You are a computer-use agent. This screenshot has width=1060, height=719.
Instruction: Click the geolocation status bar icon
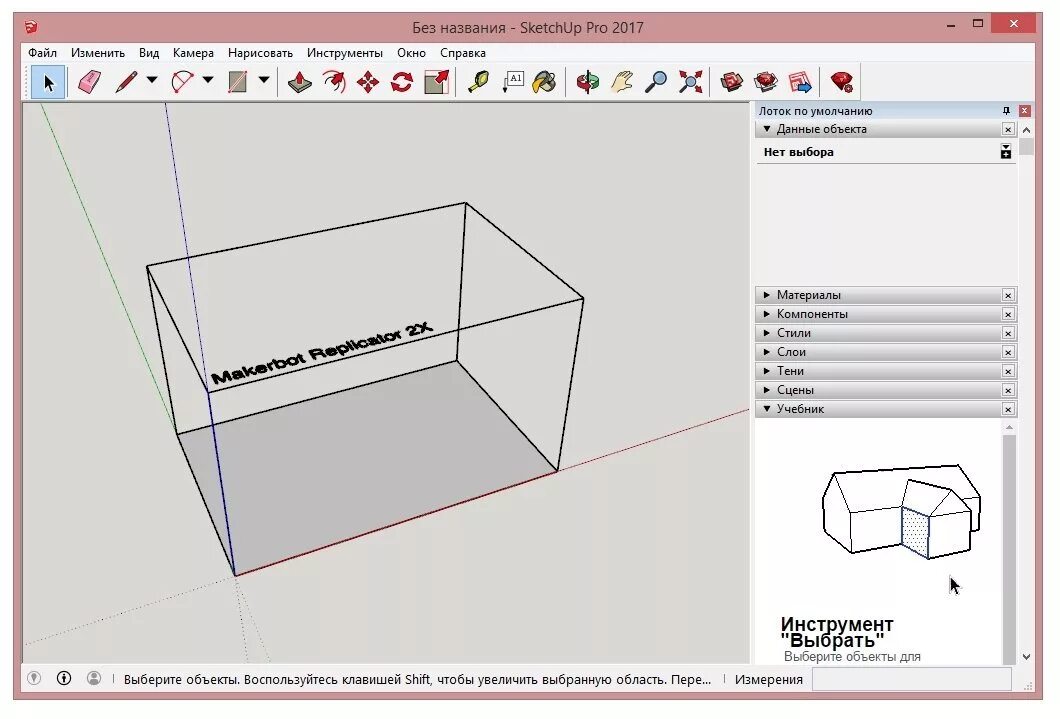click(34, 678)
